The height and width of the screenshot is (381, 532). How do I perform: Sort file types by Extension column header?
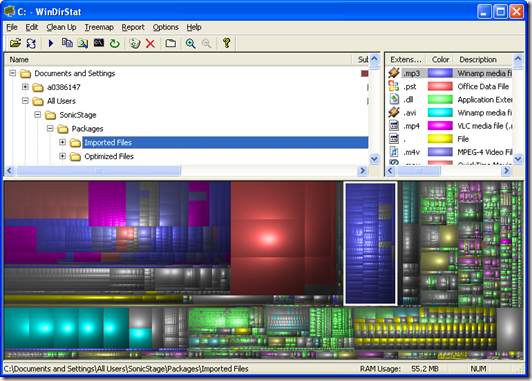[x=406, y=60]
